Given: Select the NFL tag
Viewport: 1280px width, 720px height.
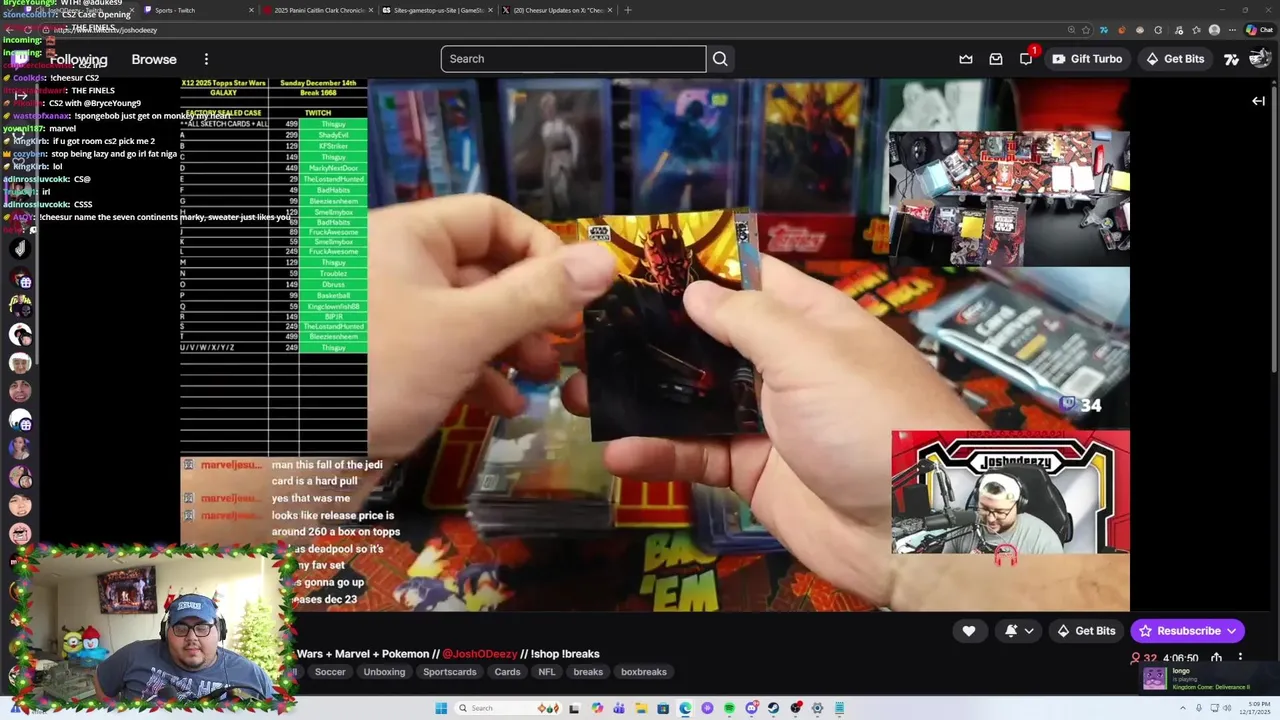Looking at the screenshot, I should pos(546,672).
